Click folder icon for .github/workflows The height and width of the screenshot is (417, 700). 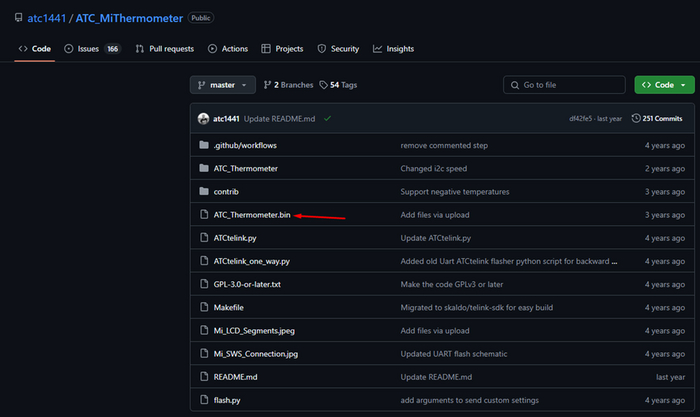204,145
